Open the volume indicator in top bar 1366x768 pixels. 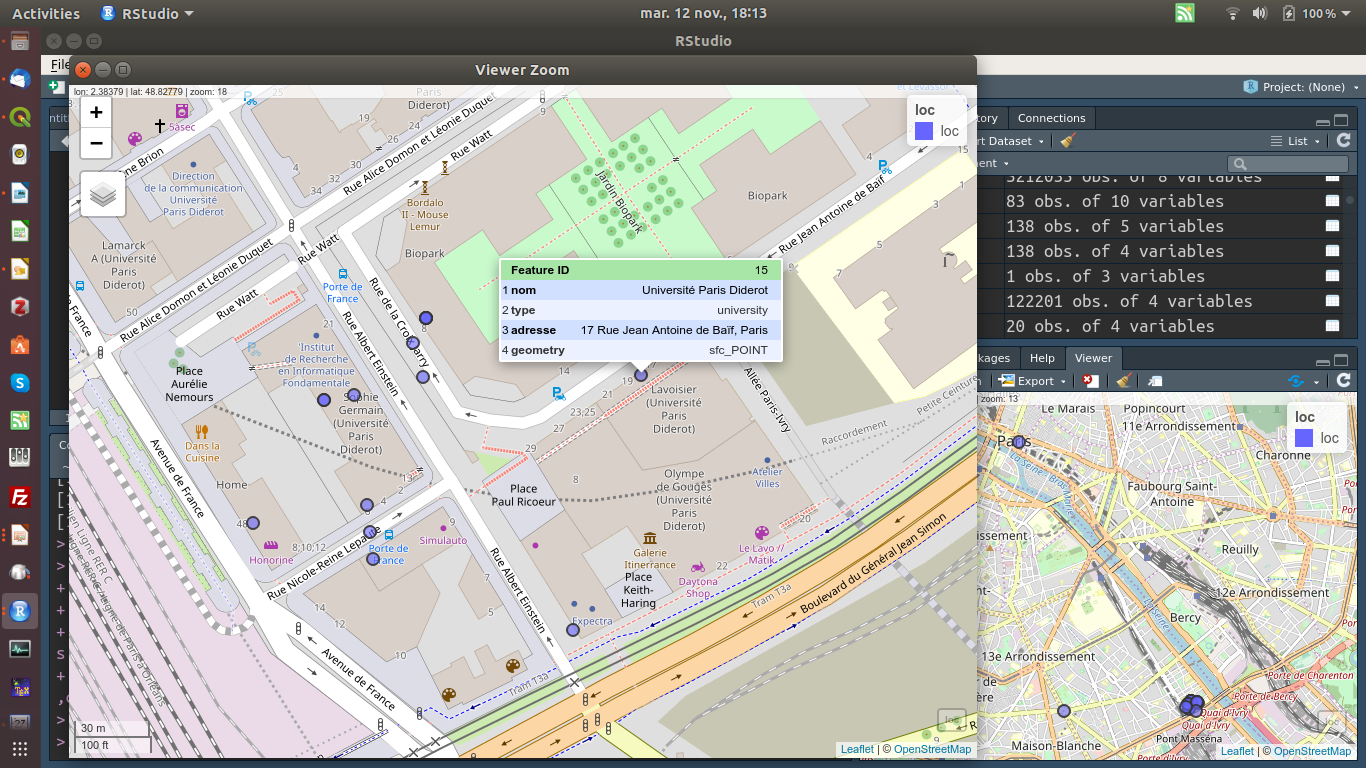click(1259, 13)
